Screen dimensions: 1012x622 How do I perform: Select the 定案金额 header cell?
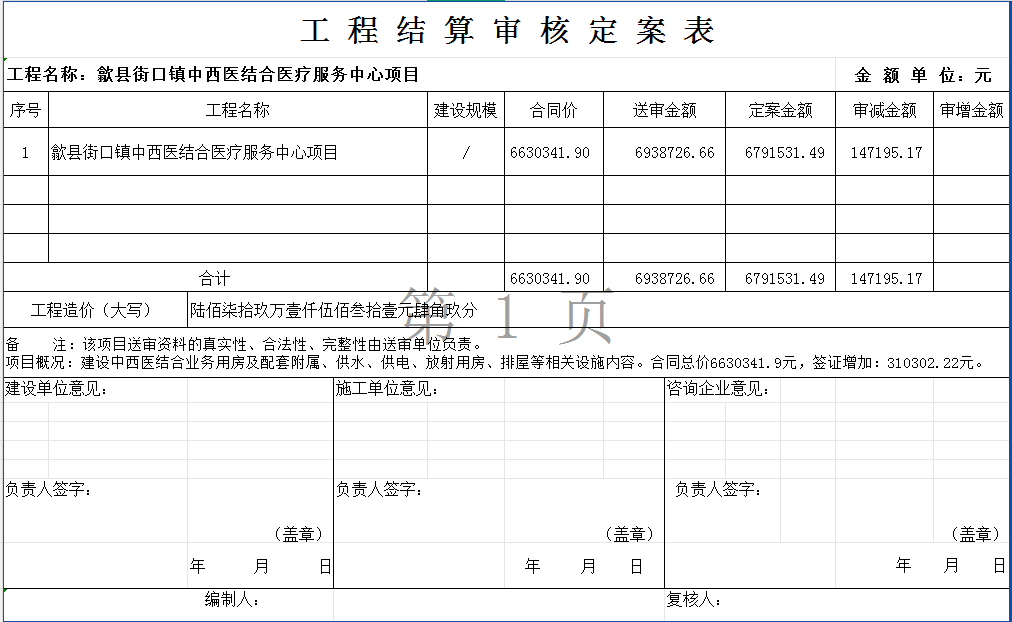pyautogui.click(x=780, y=111)
